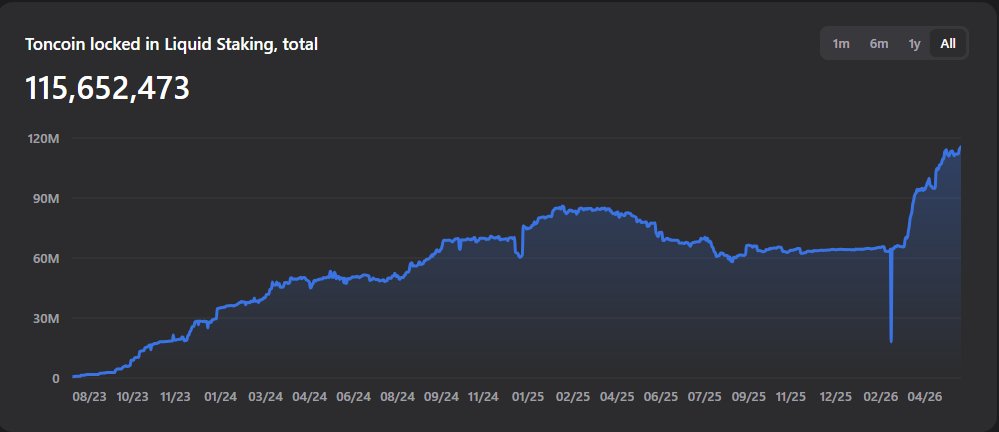The image size is (999, 432).
Task: Click the 07/25 x-axis label
Action: pyautogui.click(x=705, y=396)
